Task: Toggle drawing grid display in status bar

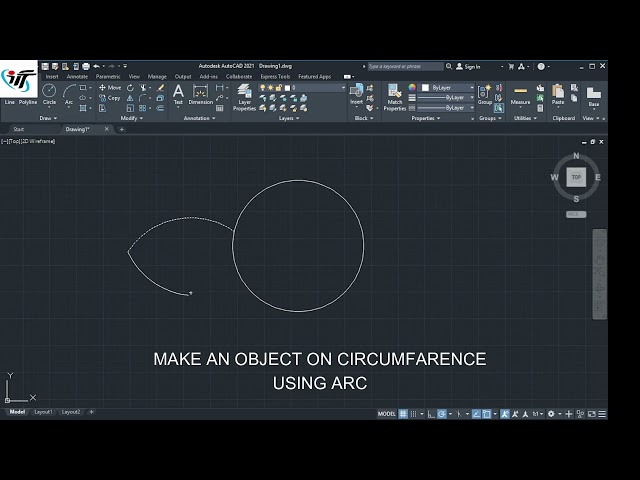Action: 403,414
